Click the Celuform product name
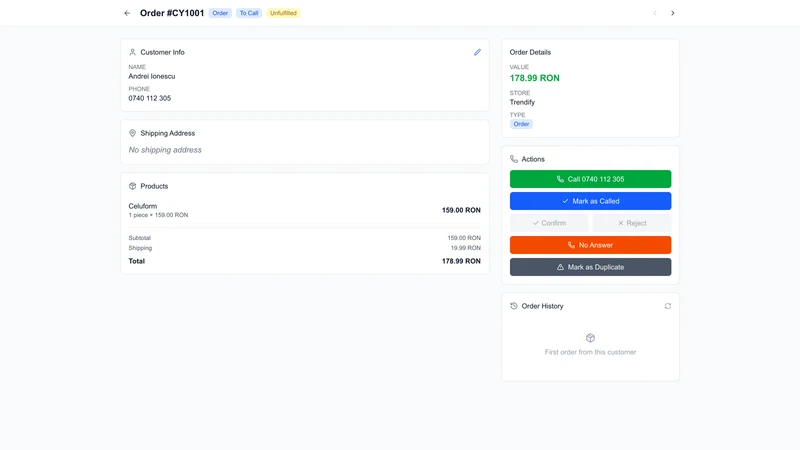The height and width of the screenshot is (450, 800). [x=143, y=206]
